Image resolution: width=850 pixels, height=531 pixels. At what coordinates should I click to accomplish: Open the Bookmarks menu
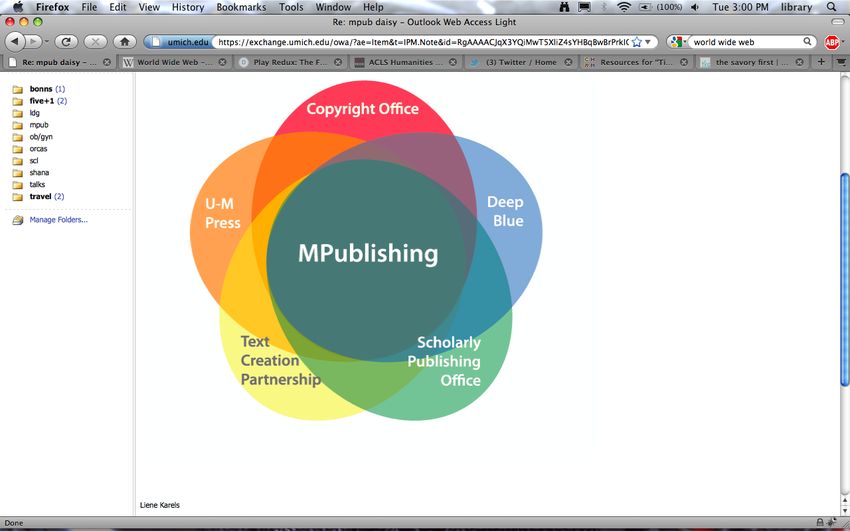point(241,7)
